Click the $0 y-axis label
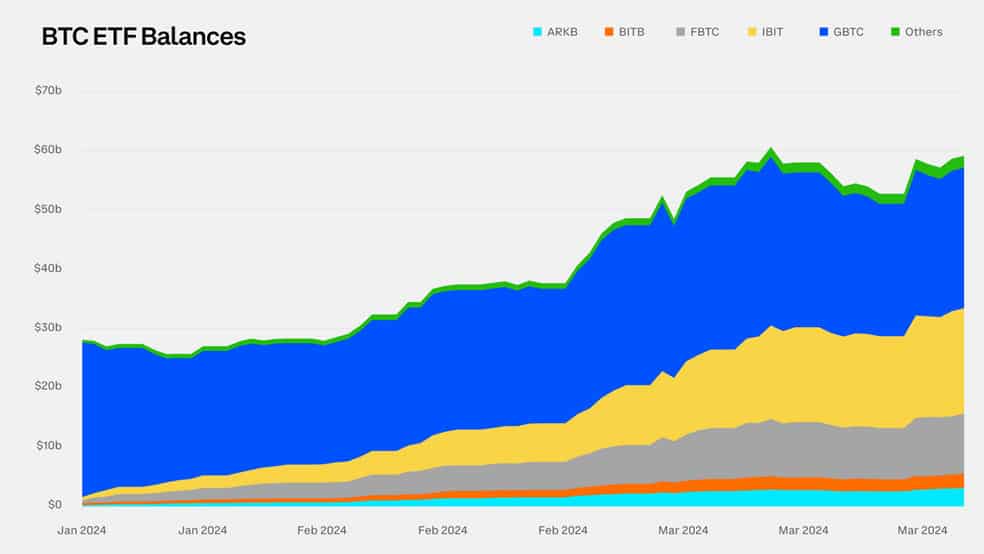Screen dimensions: 984x554 tap(55, 504)
